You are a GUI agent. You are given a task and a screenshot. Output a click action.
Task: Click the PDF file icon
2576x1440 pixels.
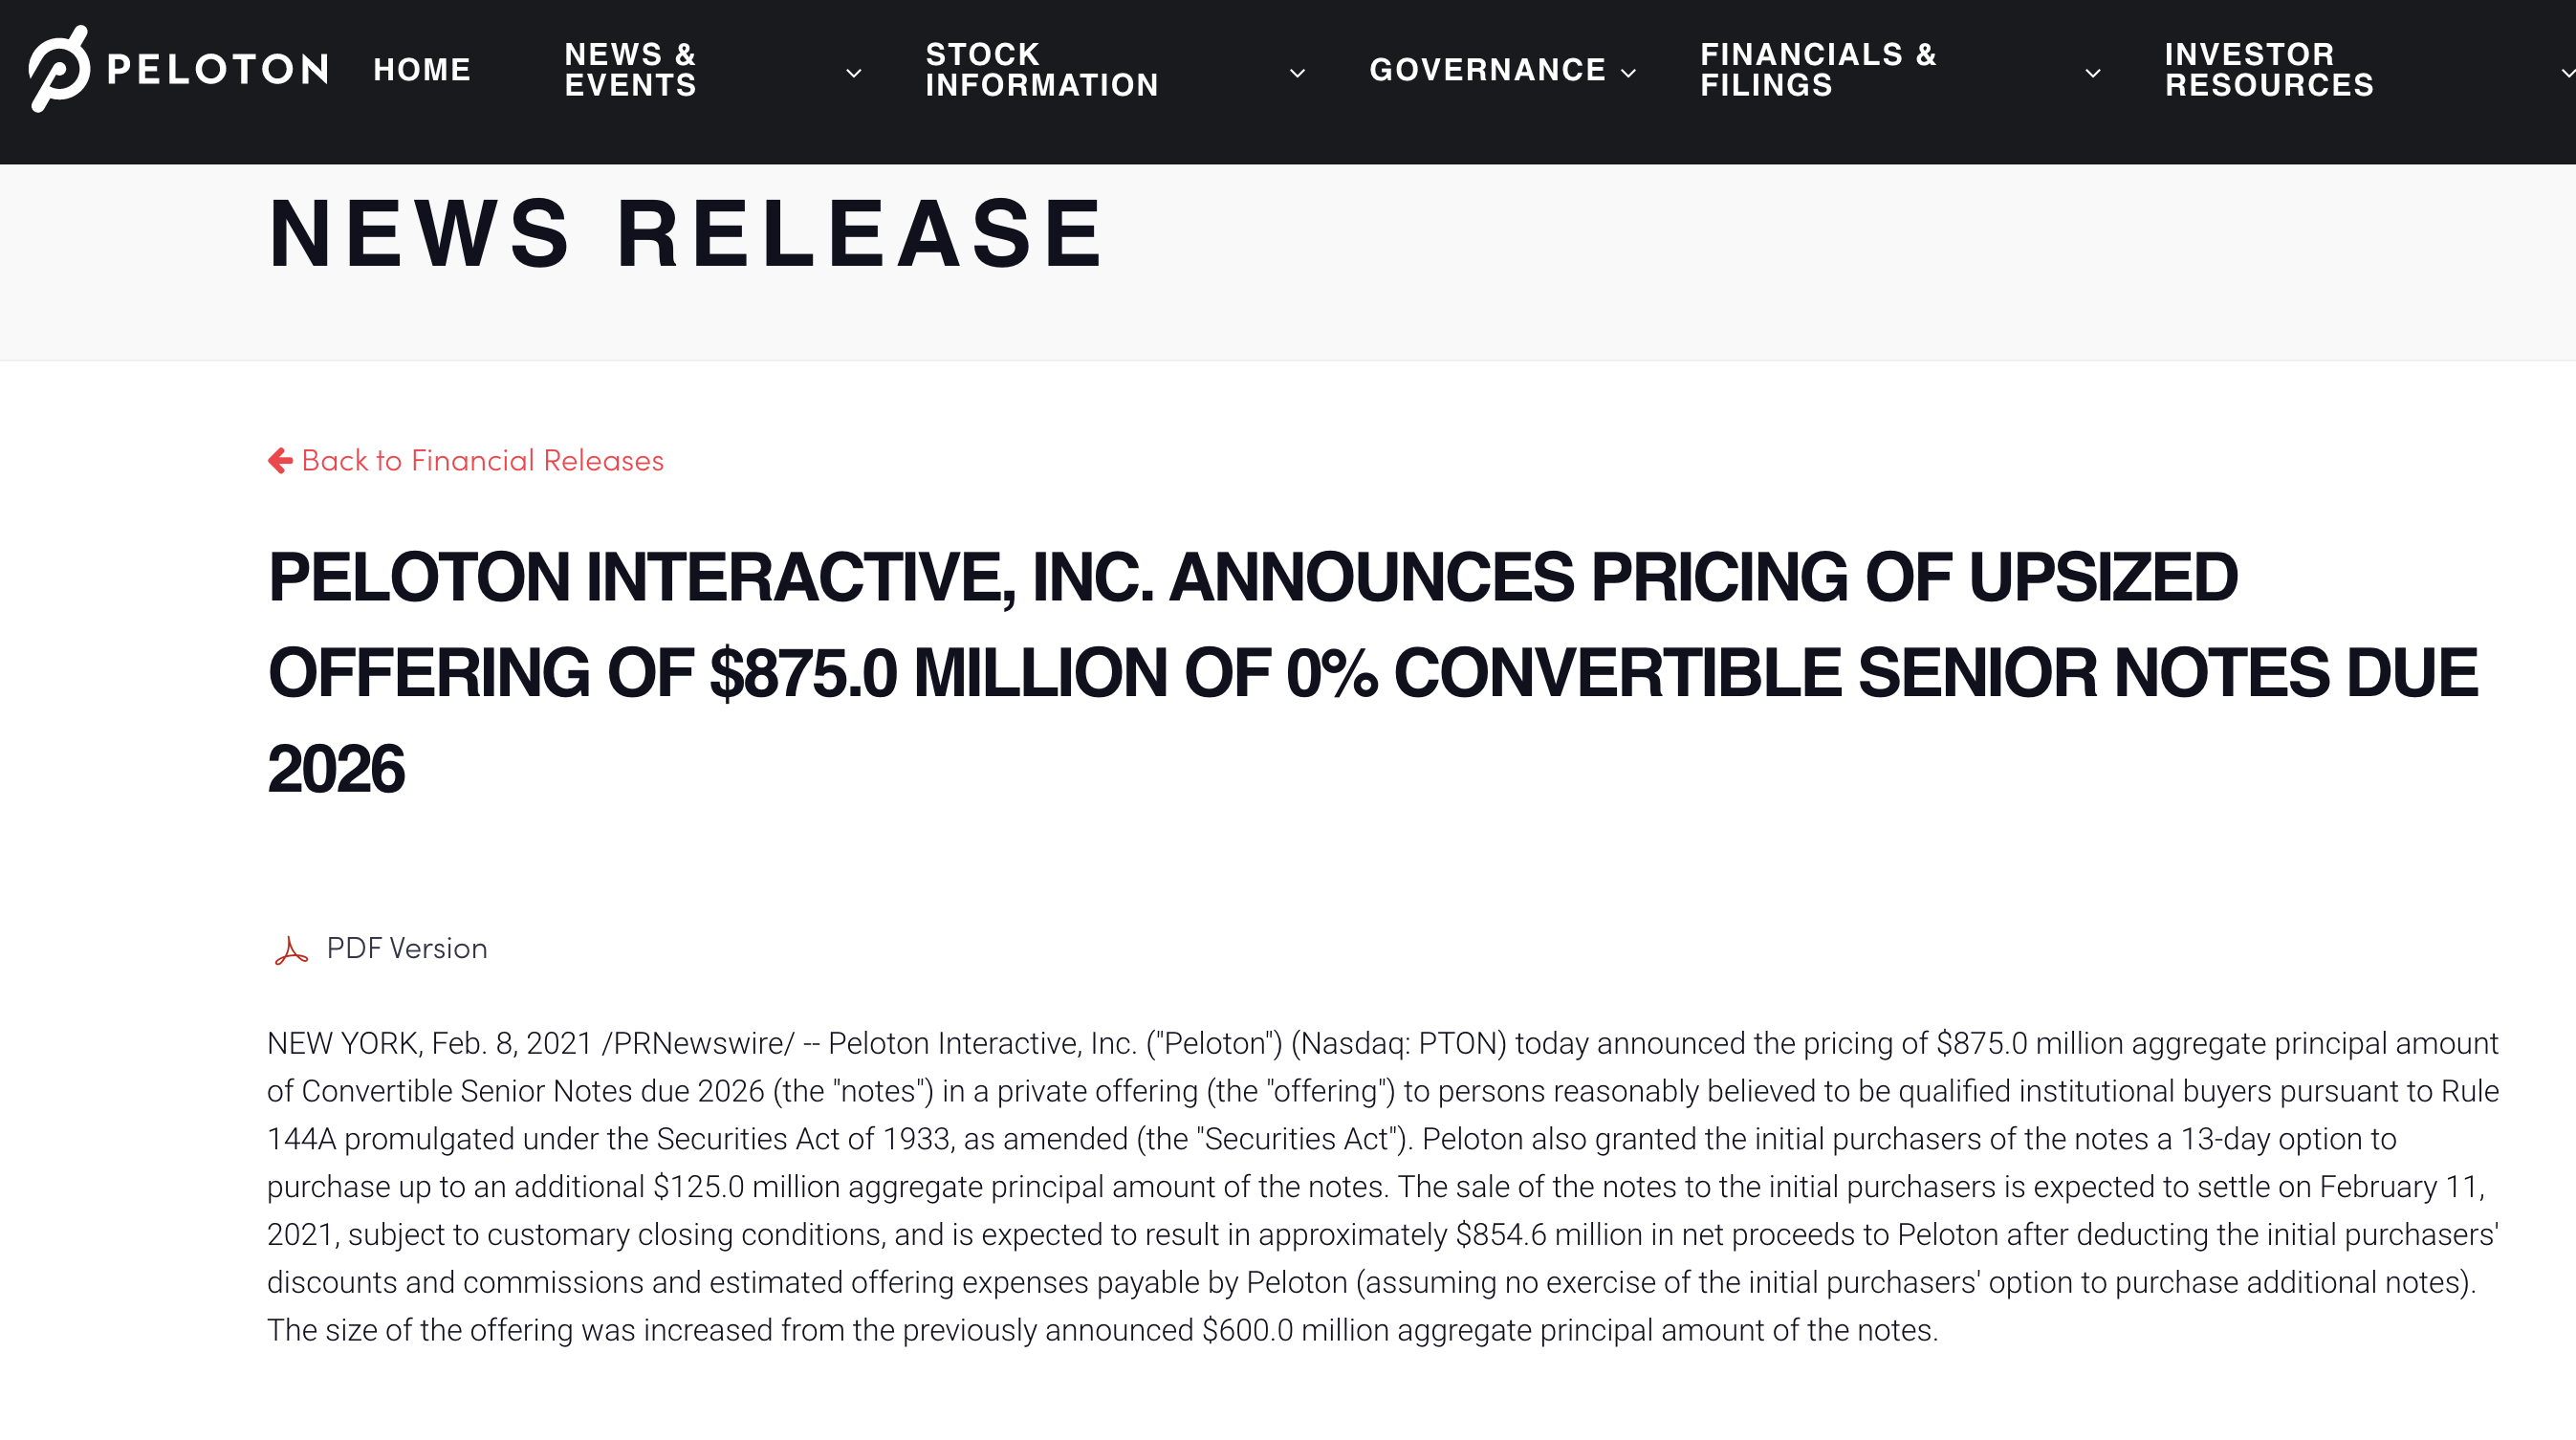pos(291,950)
